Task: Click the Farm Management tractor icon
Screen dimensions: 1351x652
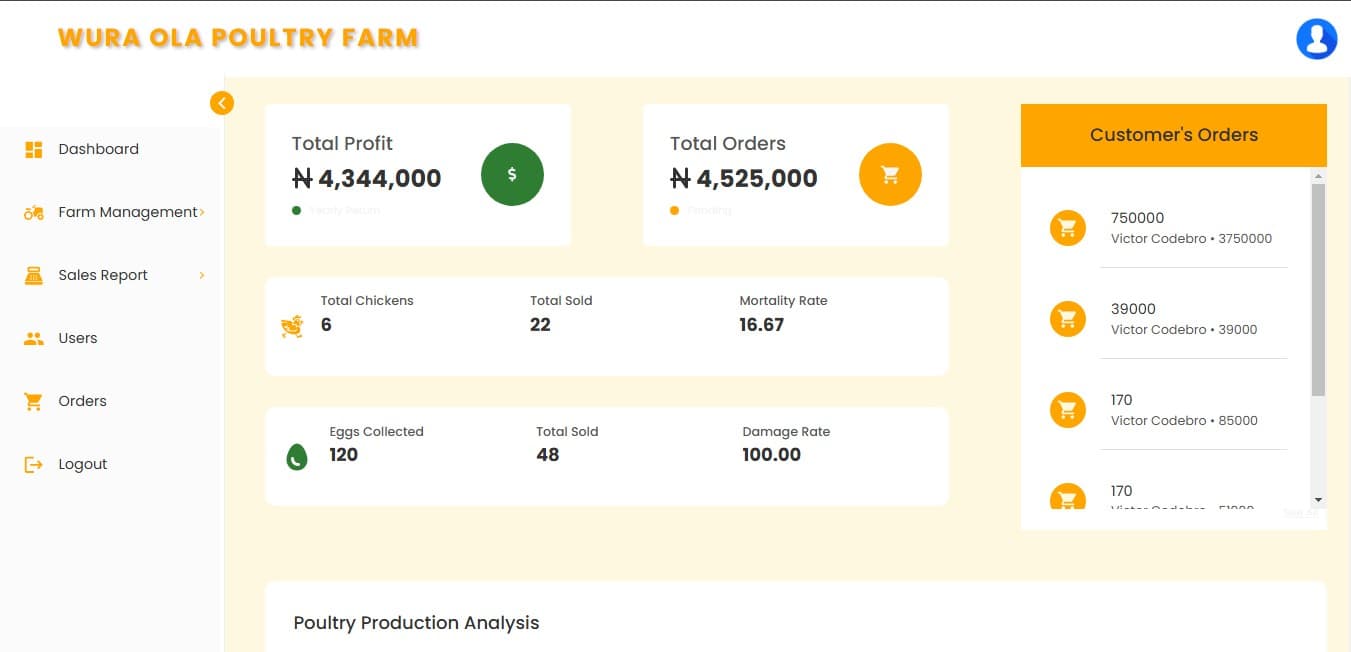Action: pos(34,213)
